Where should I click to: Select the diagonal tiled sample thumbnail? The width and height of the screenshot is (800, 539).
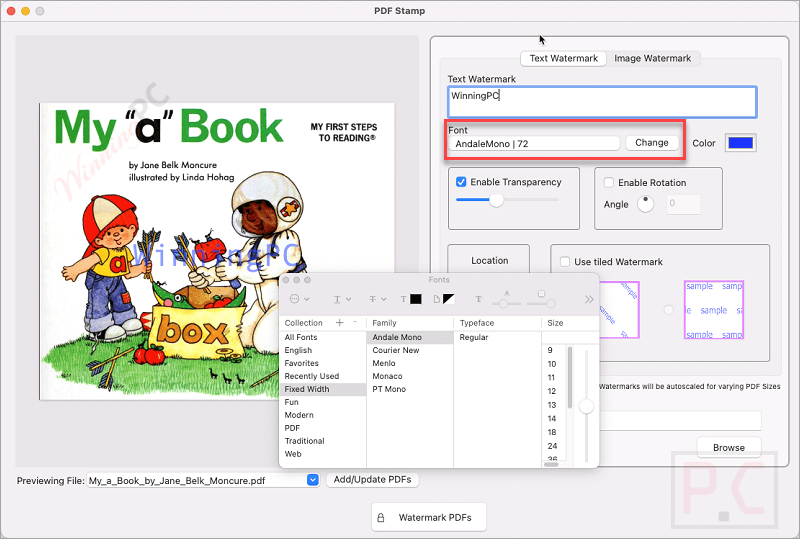coord(619,310)
